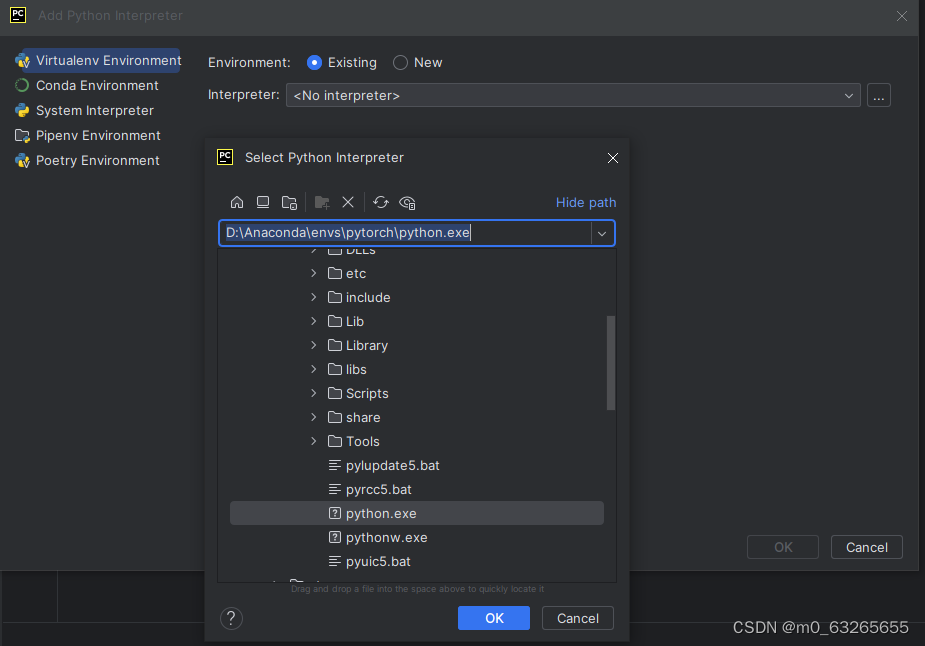The height and width of the screenshot is (646, 925).
Task: Click the interpreter browse '...' button
Action: [878, 96]
